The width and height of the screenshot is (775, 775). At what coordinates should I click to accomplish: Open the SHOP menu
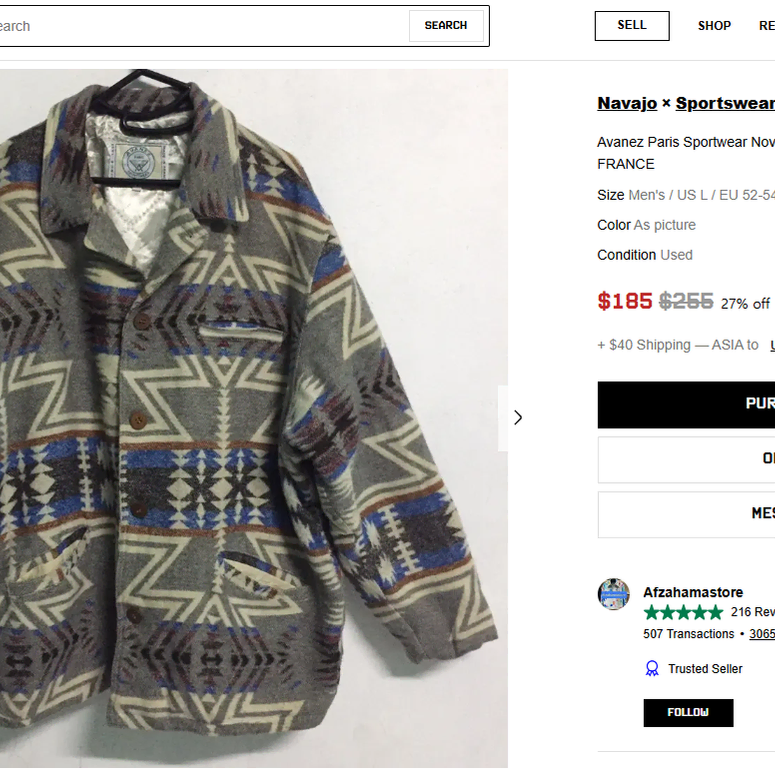714,26
